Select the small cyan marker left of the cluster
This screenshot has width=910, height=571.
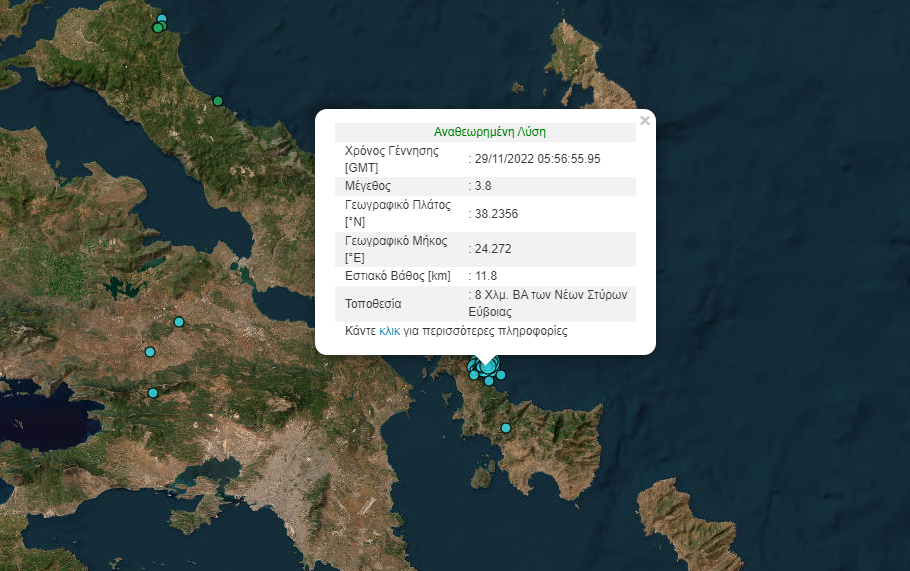tap(473, 375)
